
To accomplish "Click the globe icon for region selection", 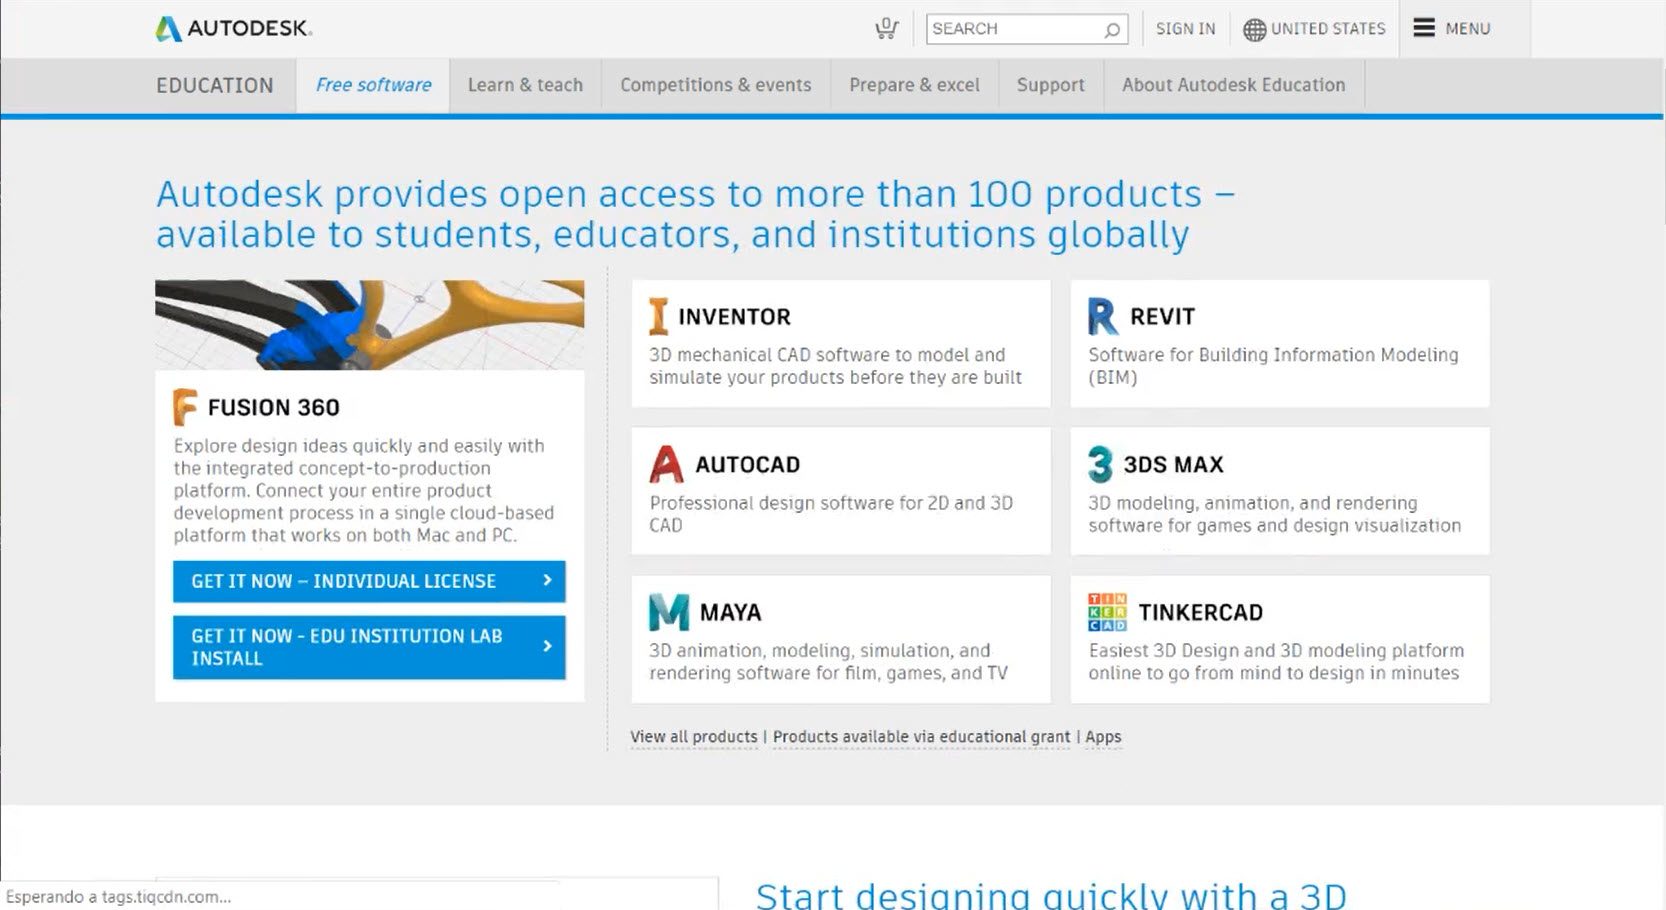I will pyautogui.click(x=1254, y=30).
